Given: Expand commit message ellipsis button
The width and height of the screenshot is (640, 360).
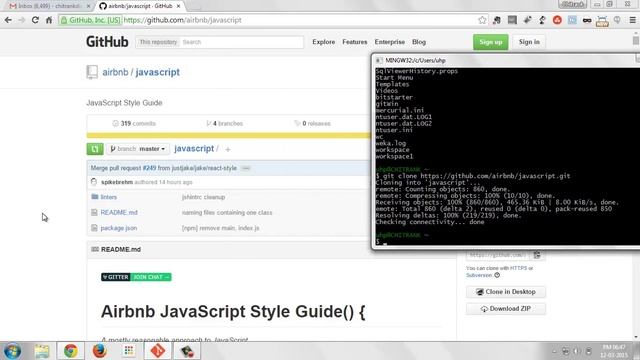Looking at the screenshot, I should pos(246,168).
